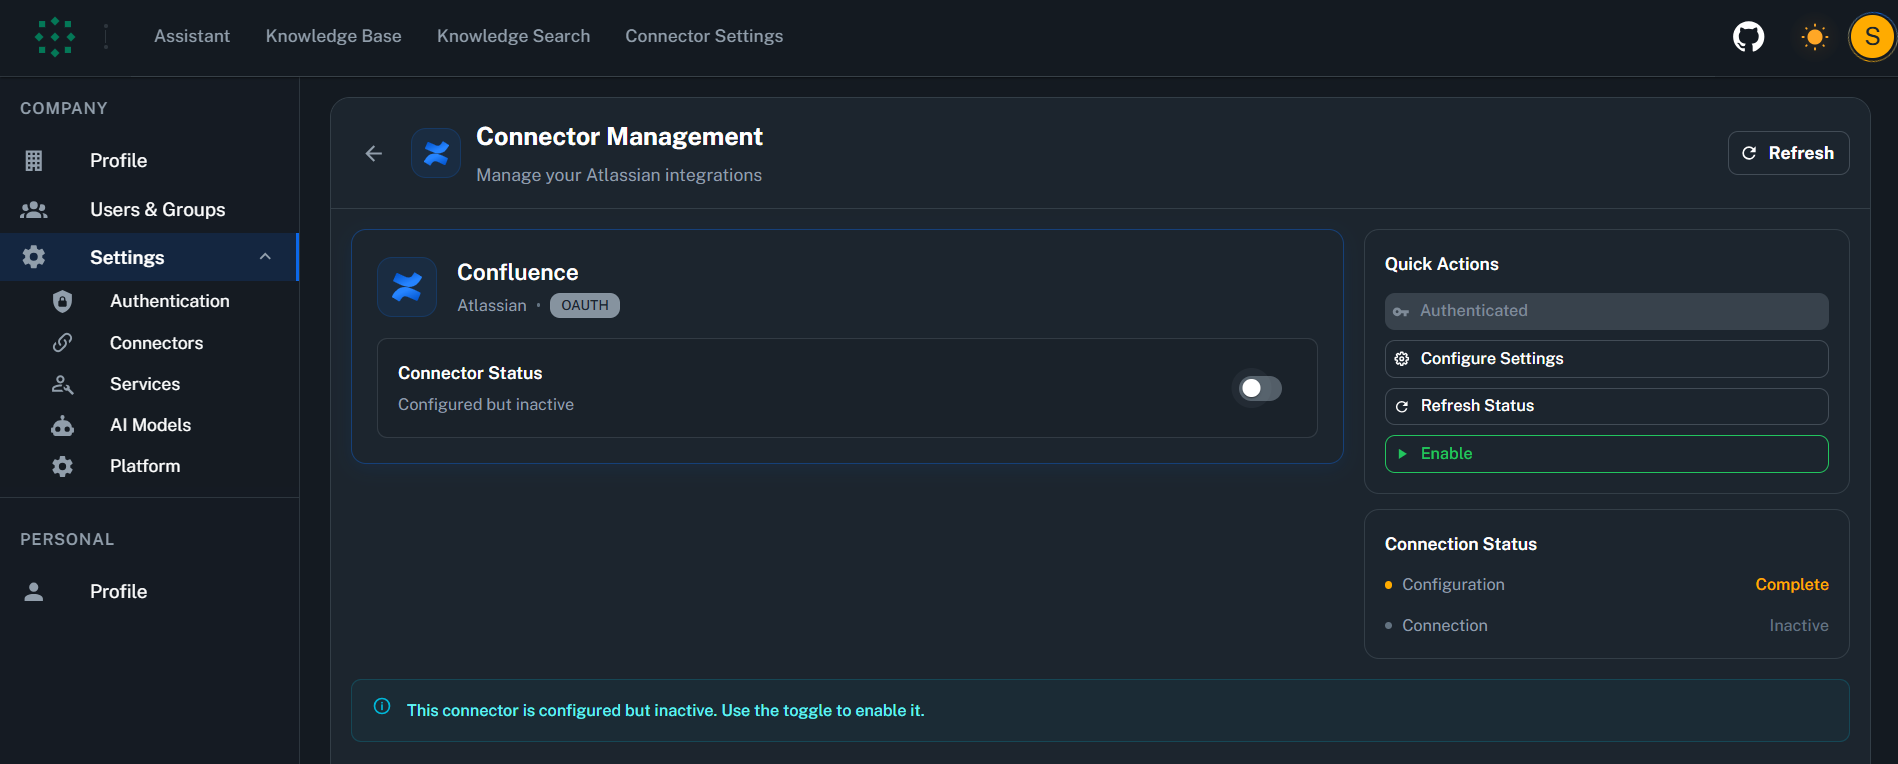This screenshot has height=764, width=1898.
Task: Select Company Profile in sidebar
Action: click(149, 160)
